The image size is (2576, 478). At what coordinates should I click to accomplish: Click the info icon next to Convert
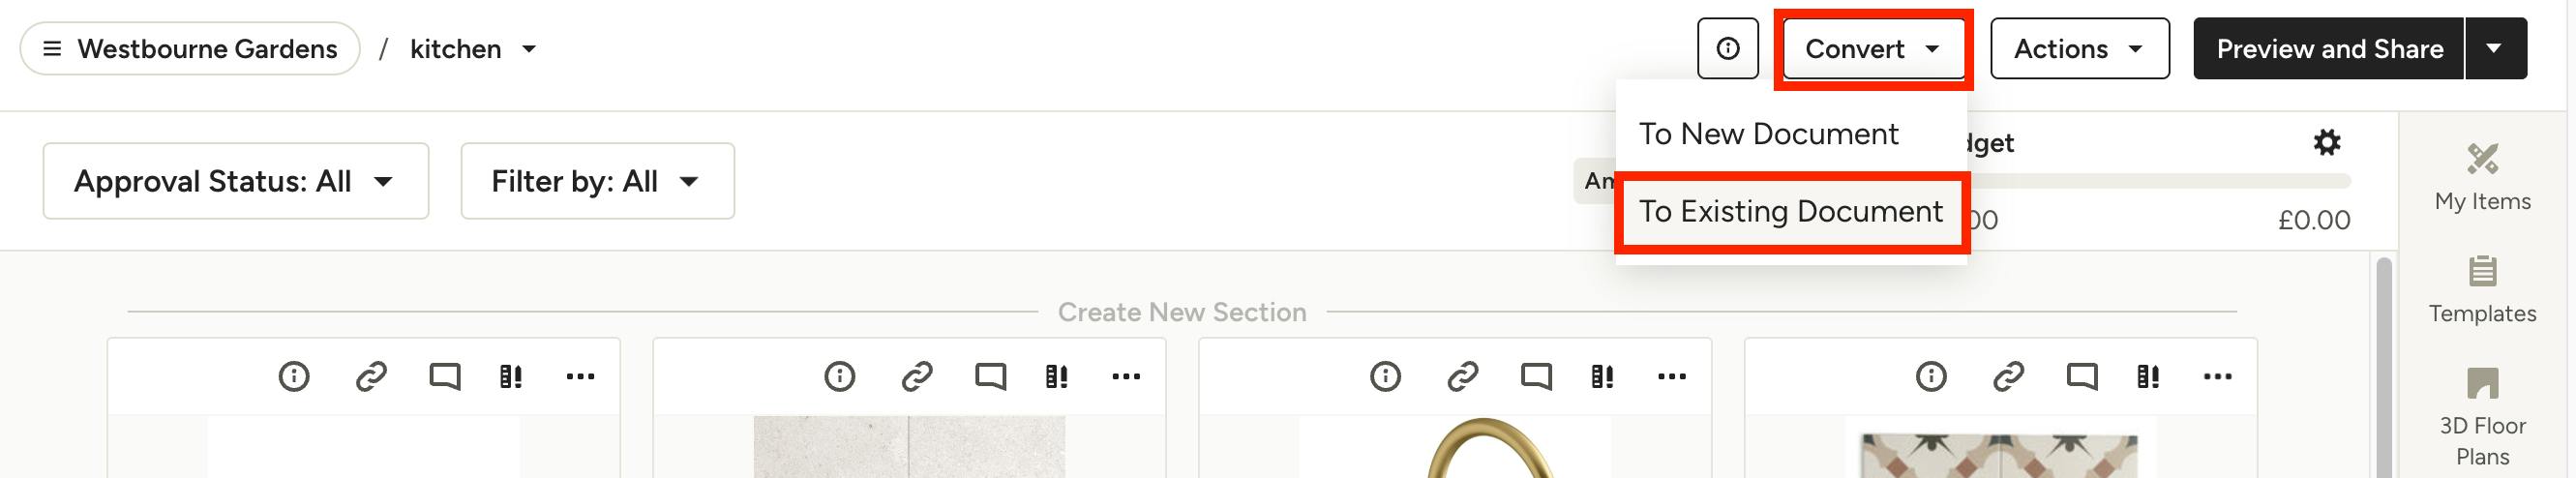click(1727, 48)
